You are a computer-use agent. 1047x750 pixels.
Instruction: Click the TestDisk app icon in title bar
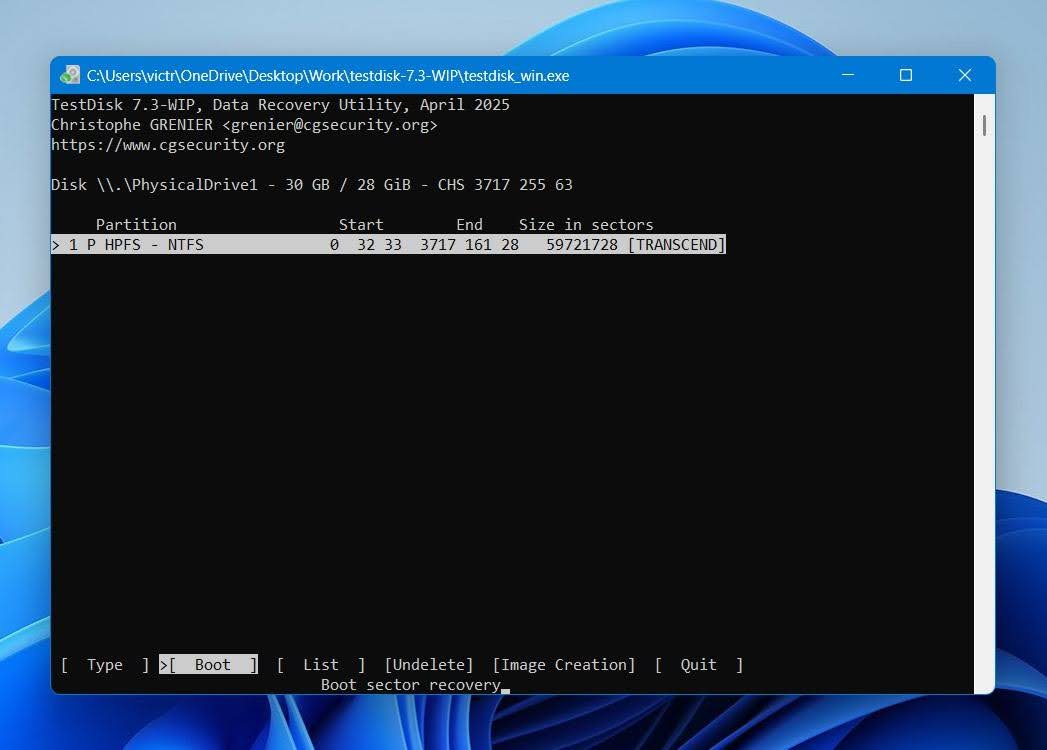click(69, 75)
